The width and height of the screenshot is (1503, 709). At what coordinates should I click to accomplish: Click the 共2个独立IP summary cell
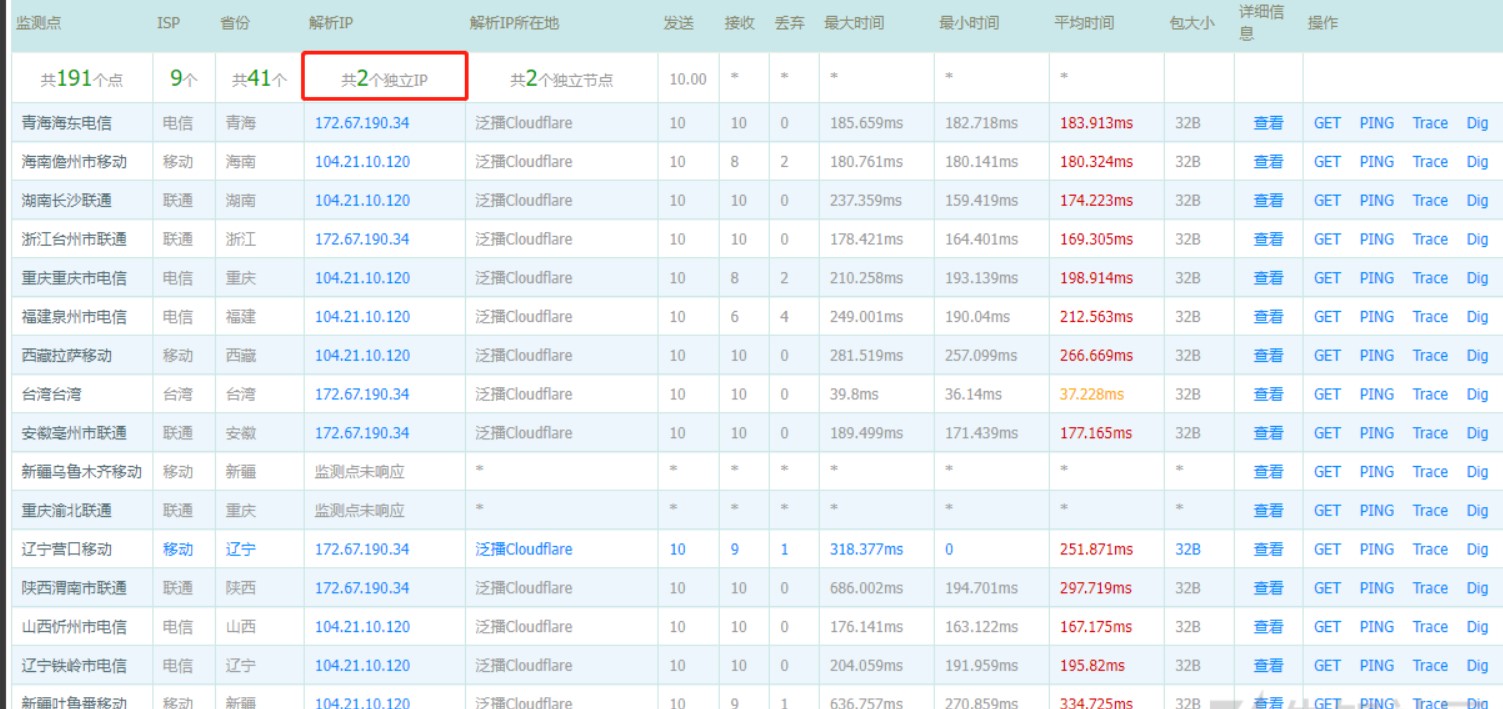click(x=385, y=79)
